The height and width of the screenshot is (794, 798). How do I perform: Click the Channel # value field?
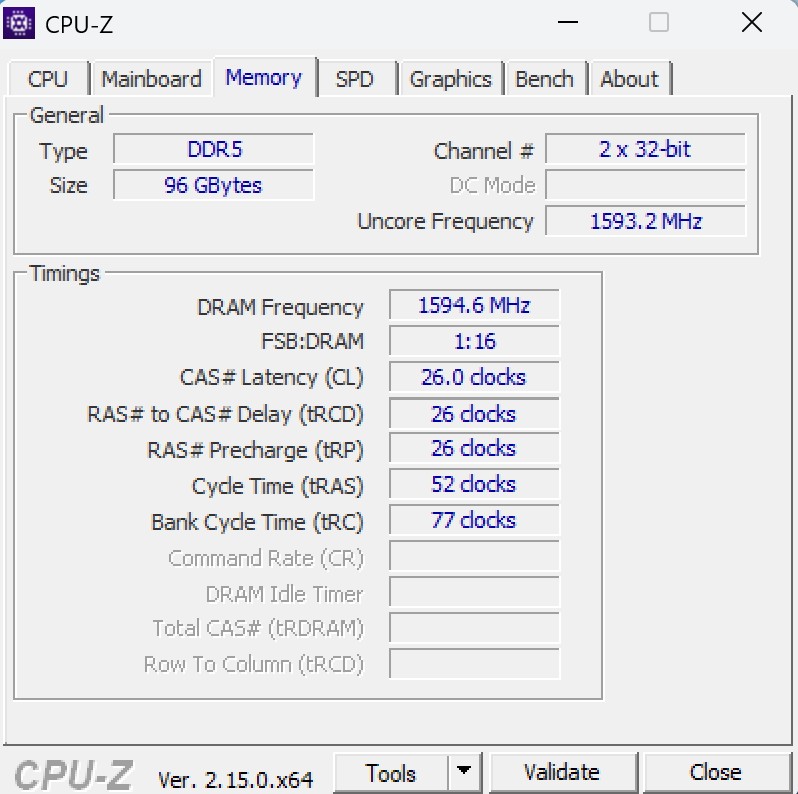point(645,150)
